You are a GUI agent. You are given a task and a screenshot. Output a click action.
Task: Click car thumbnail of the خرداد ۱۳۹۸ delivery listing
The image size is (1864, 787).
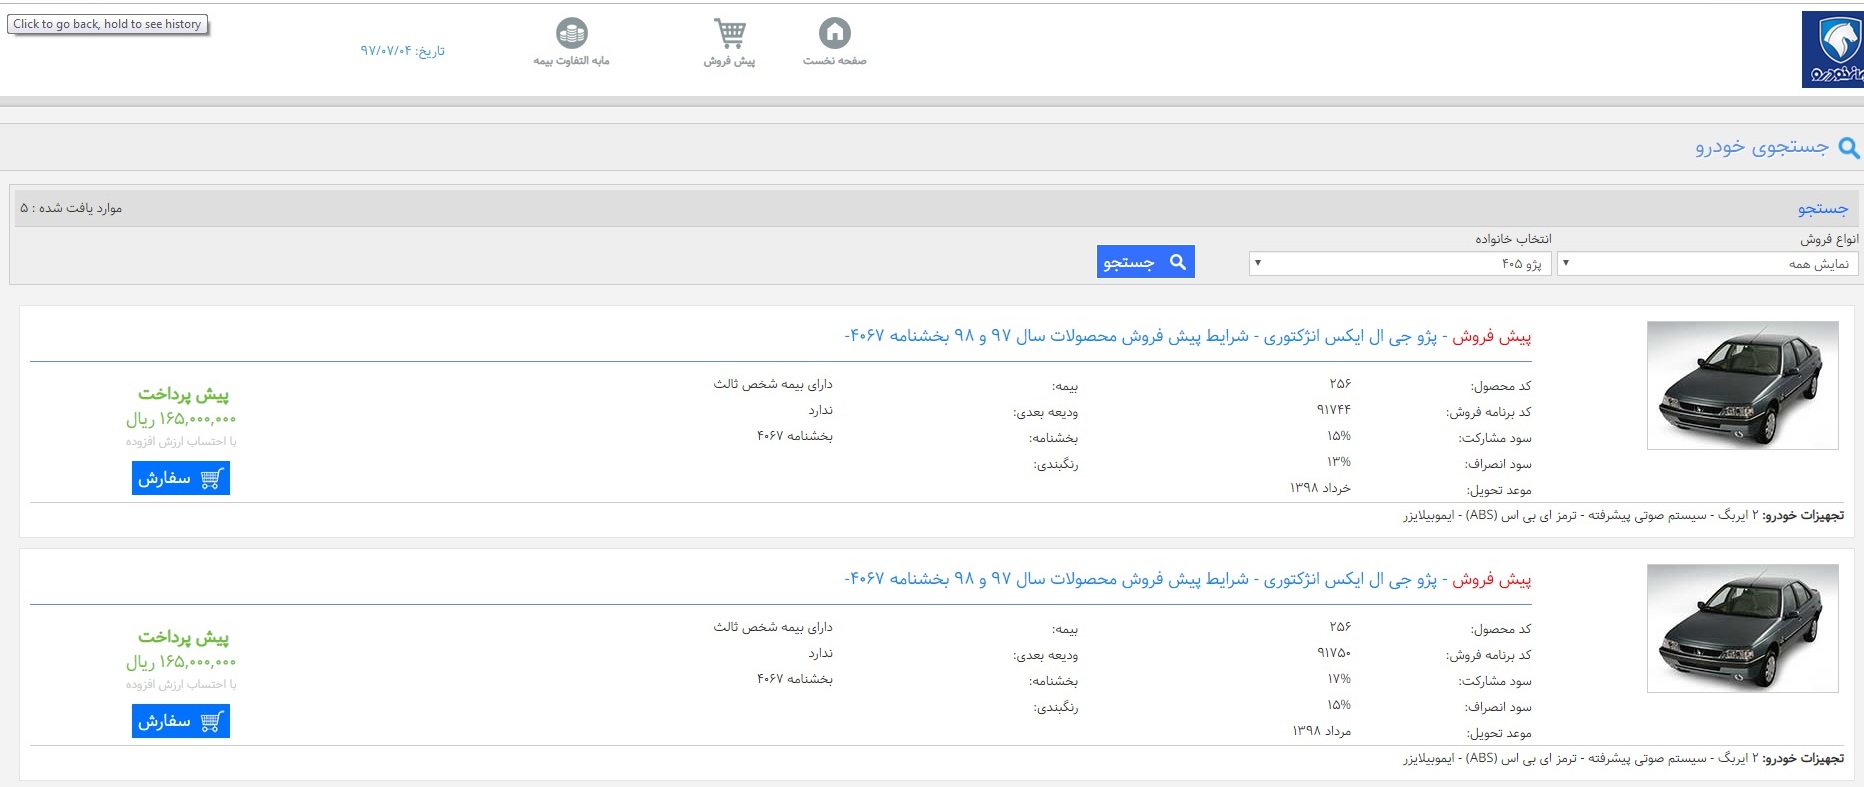pyautogui.click(x=1742, y=385)
